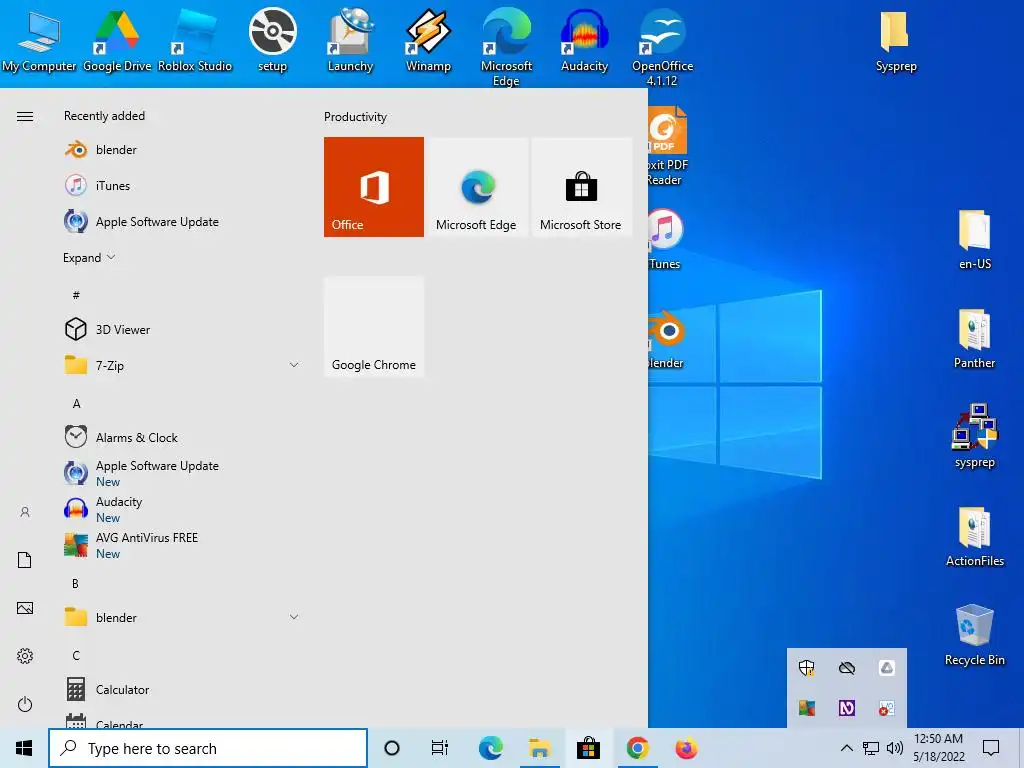Select the Roblox Studio desktop shortcut
This screenshot has width=1024, height=768.
tap(195, 40)
